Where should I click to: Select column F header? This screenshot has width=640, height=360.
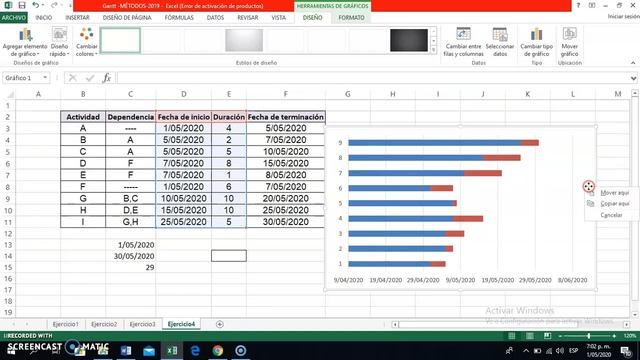pos(286,94)
